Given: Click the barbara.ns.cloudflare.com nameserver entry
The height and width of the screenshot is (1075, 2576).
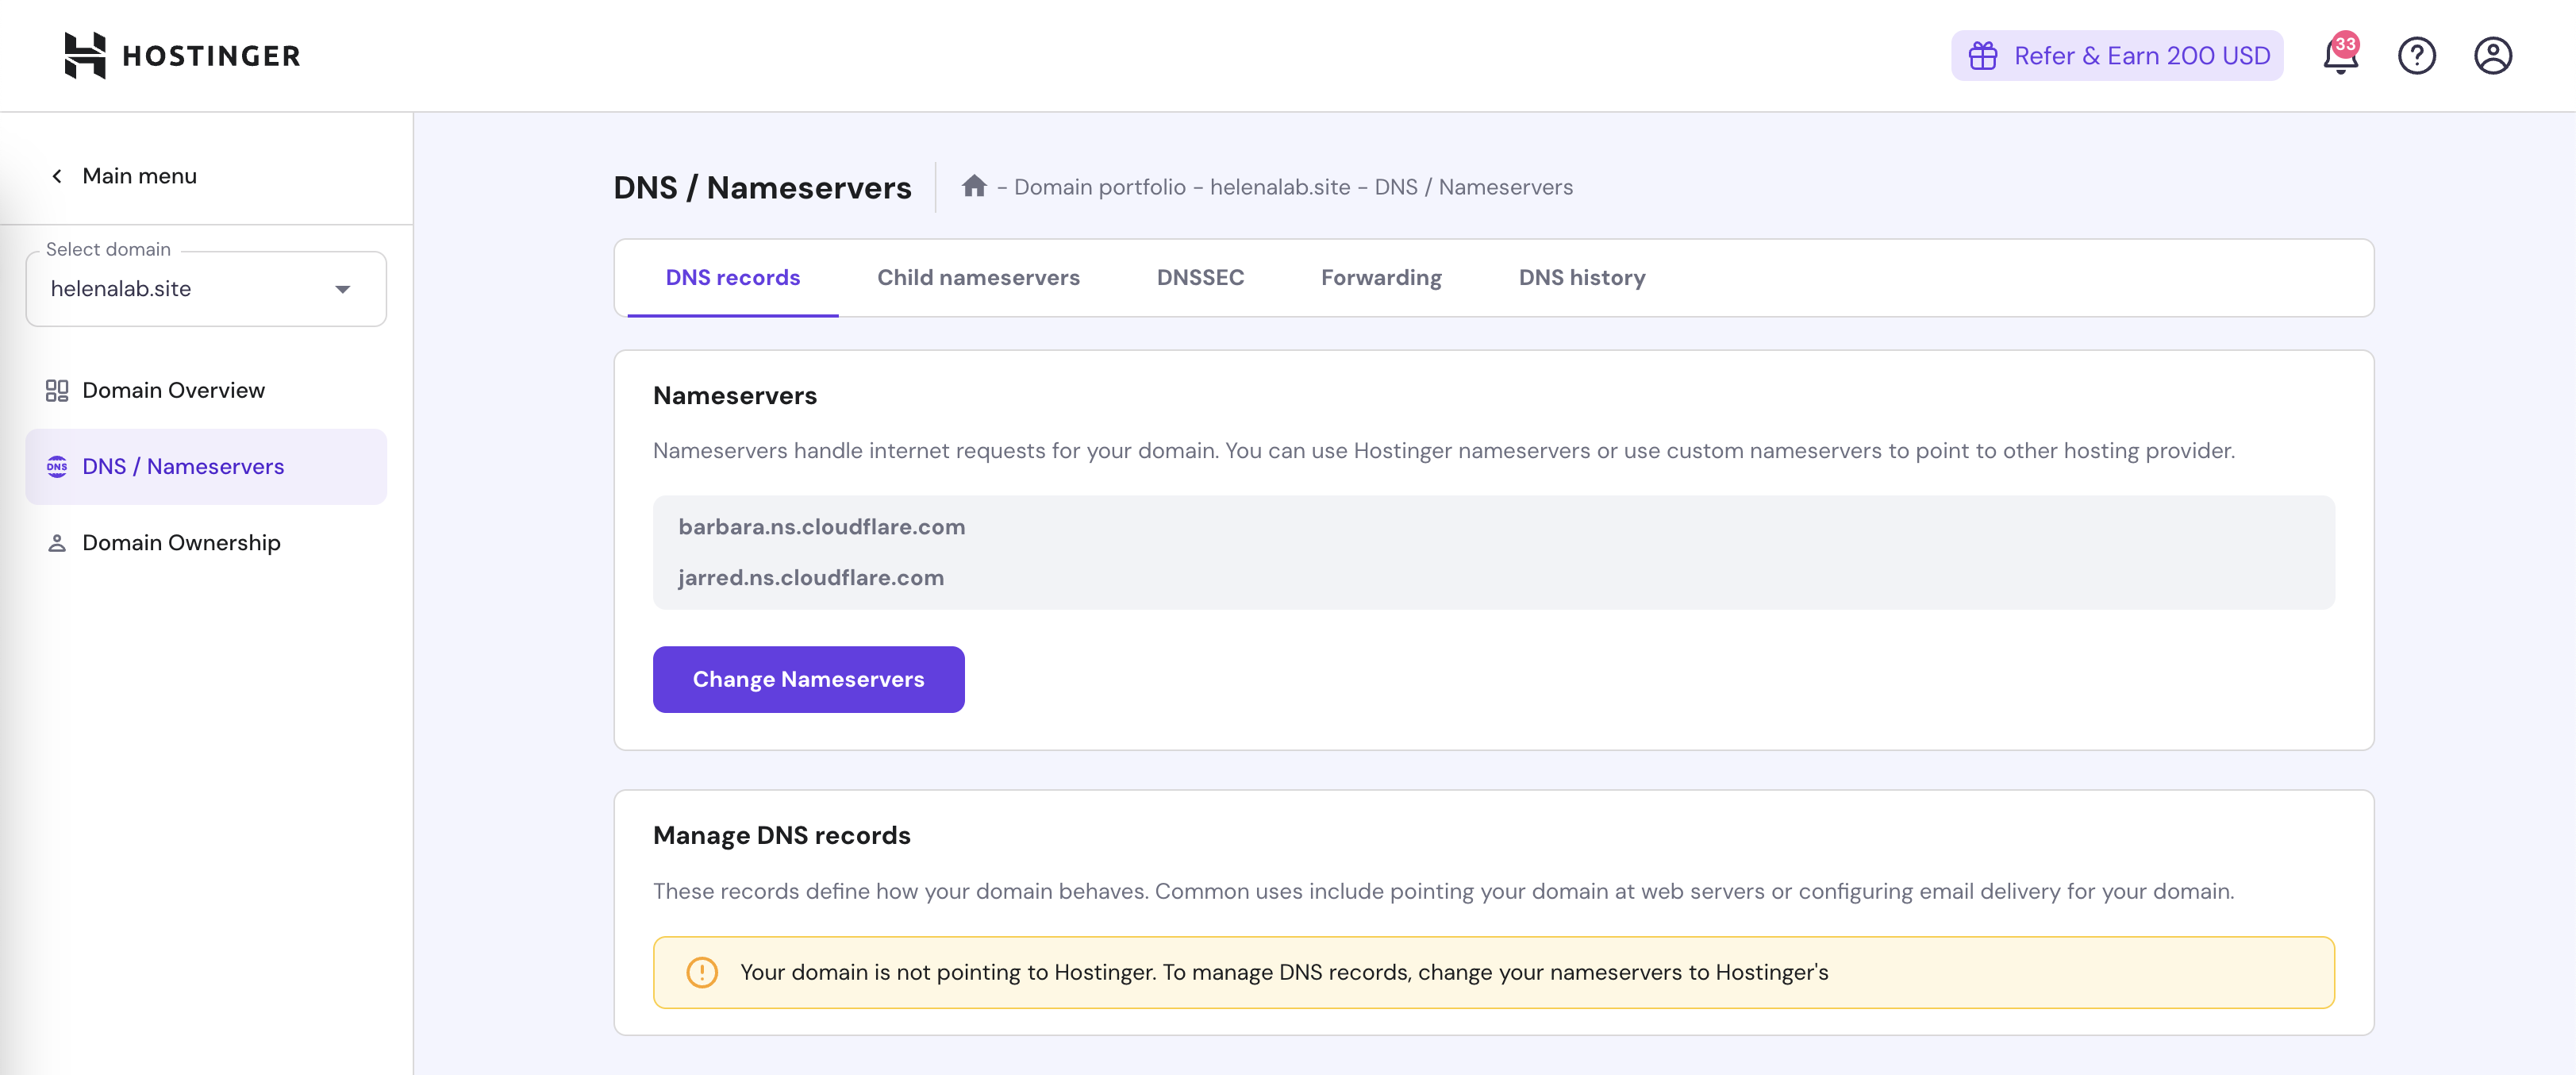Looking at the screenshot, I should (x=821, y=527).
